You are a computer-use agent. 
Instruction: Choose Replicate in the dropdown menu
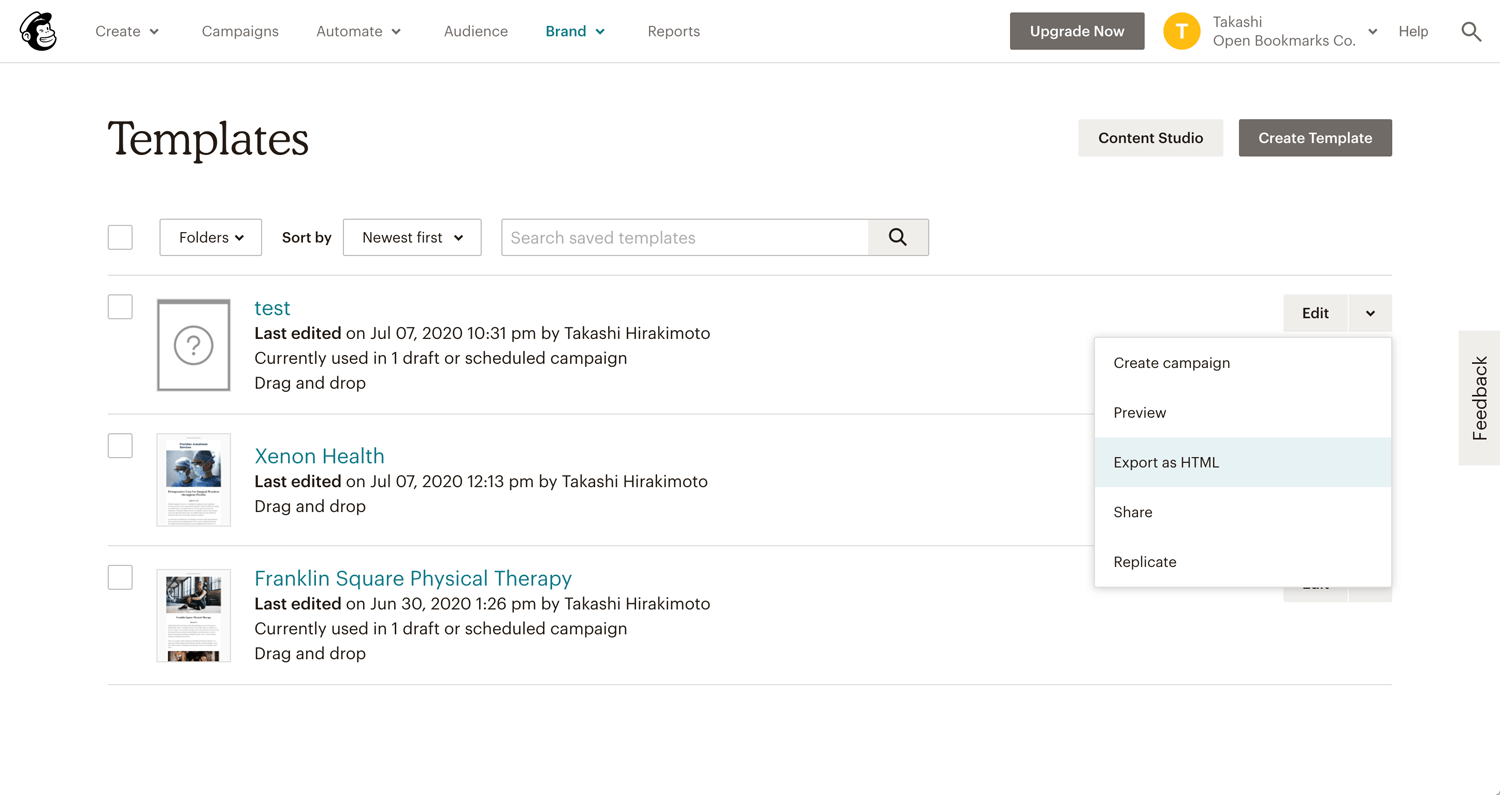point(1243,562)
